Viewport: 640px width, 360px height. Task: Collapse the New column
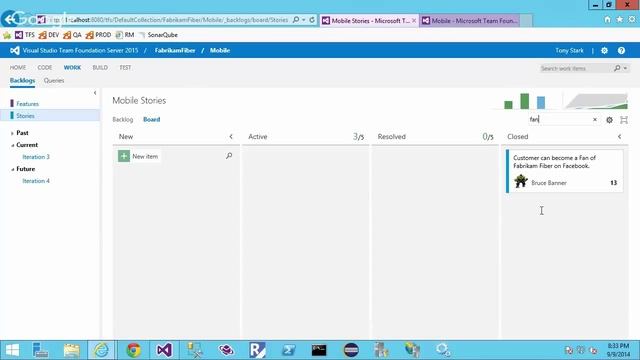(231, 137)
